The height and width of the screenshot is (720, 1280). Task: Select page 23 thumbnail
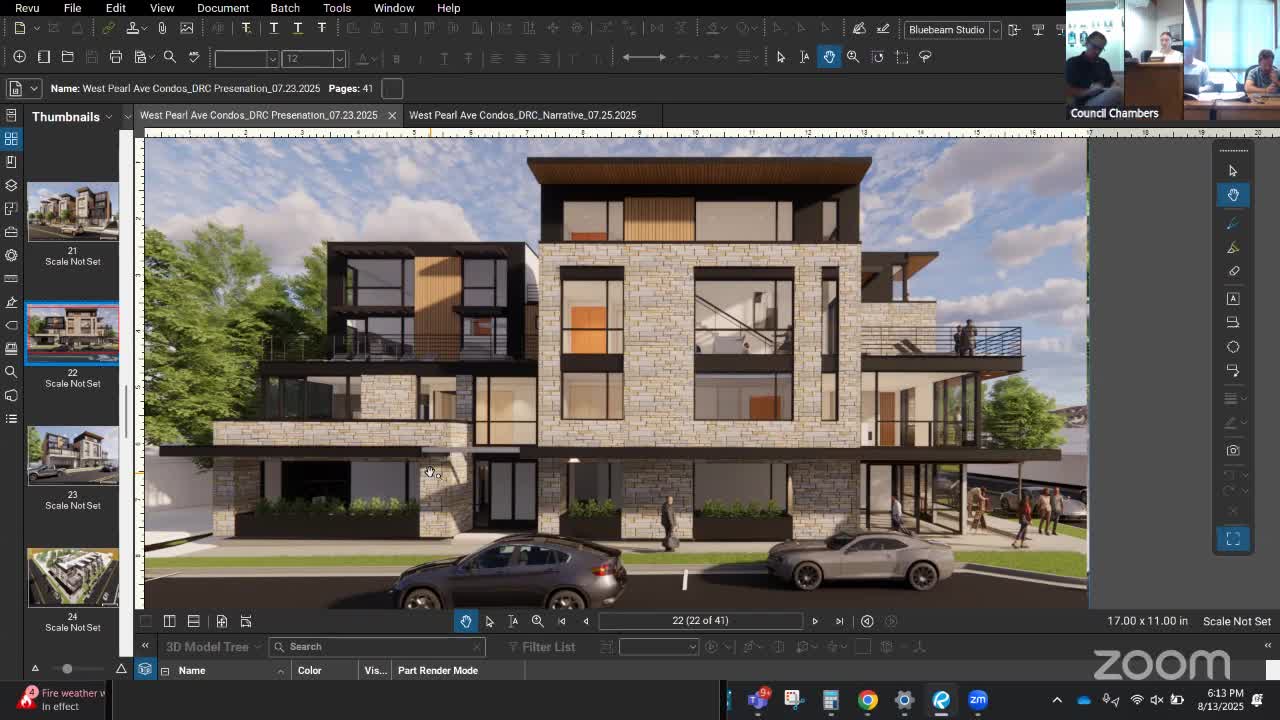(x=72, y=457)
